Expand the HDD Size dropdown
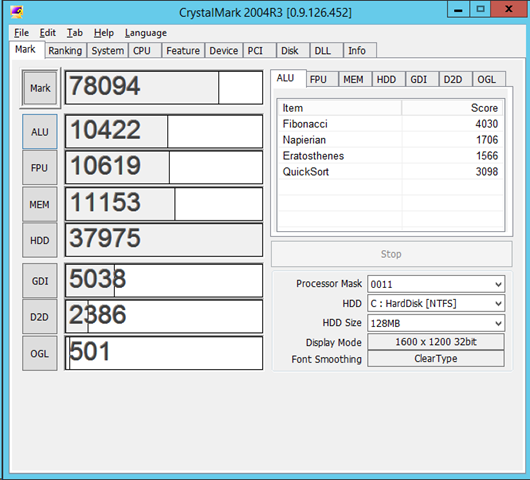The image size is (530, 480). click(436, 323)
